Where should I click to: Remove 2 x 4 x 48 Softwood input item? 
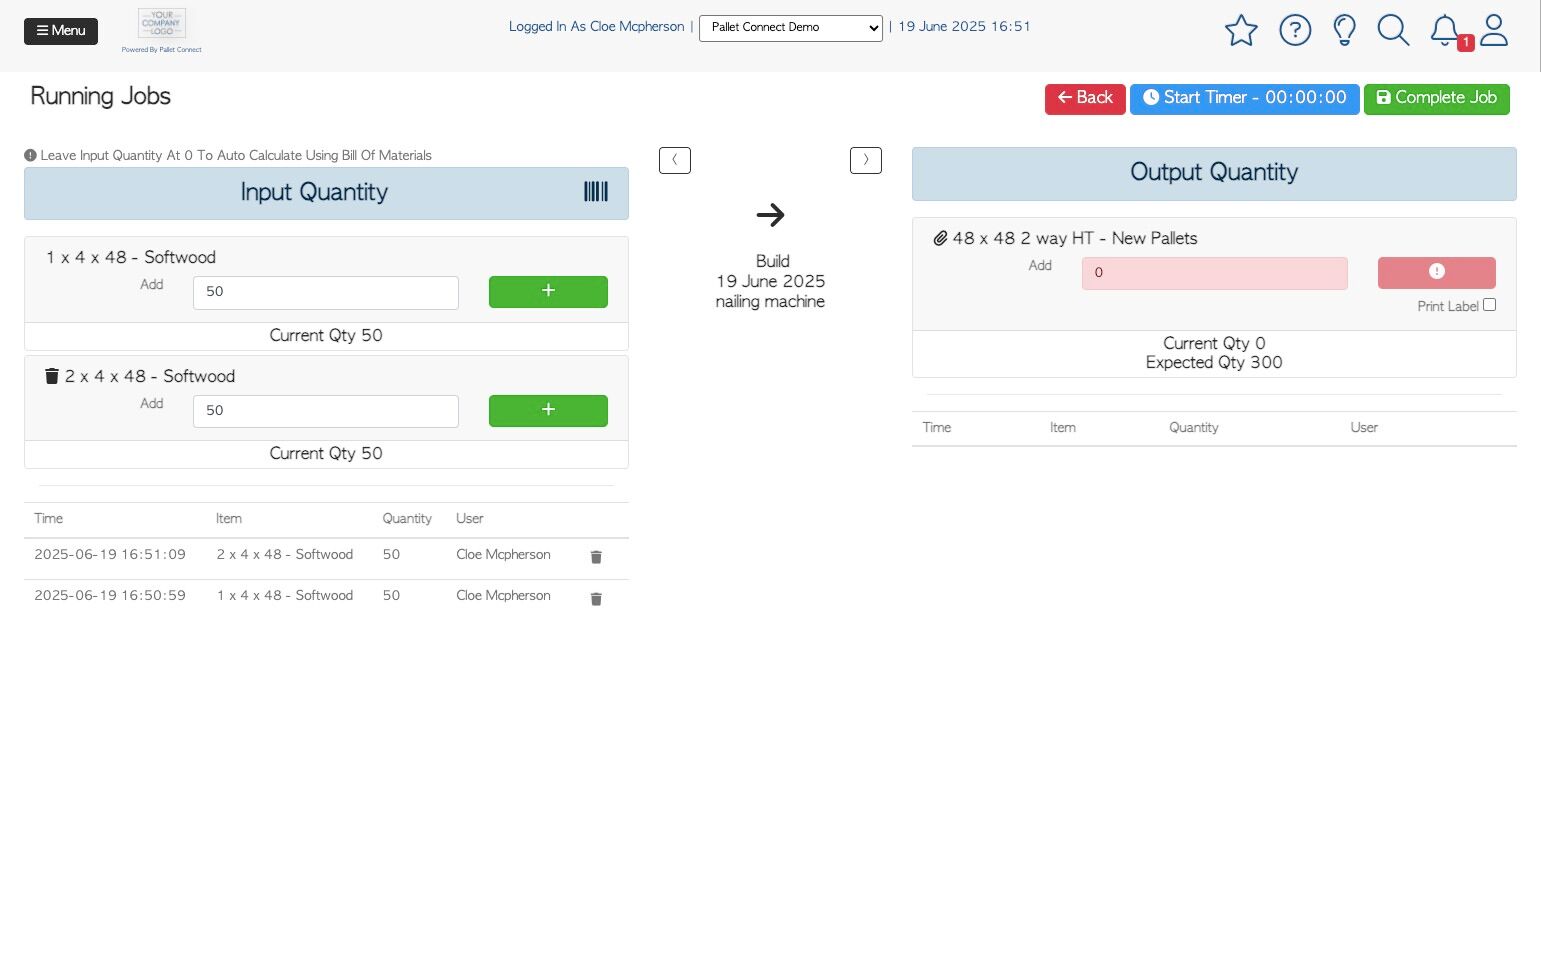[x=52, y=376]
